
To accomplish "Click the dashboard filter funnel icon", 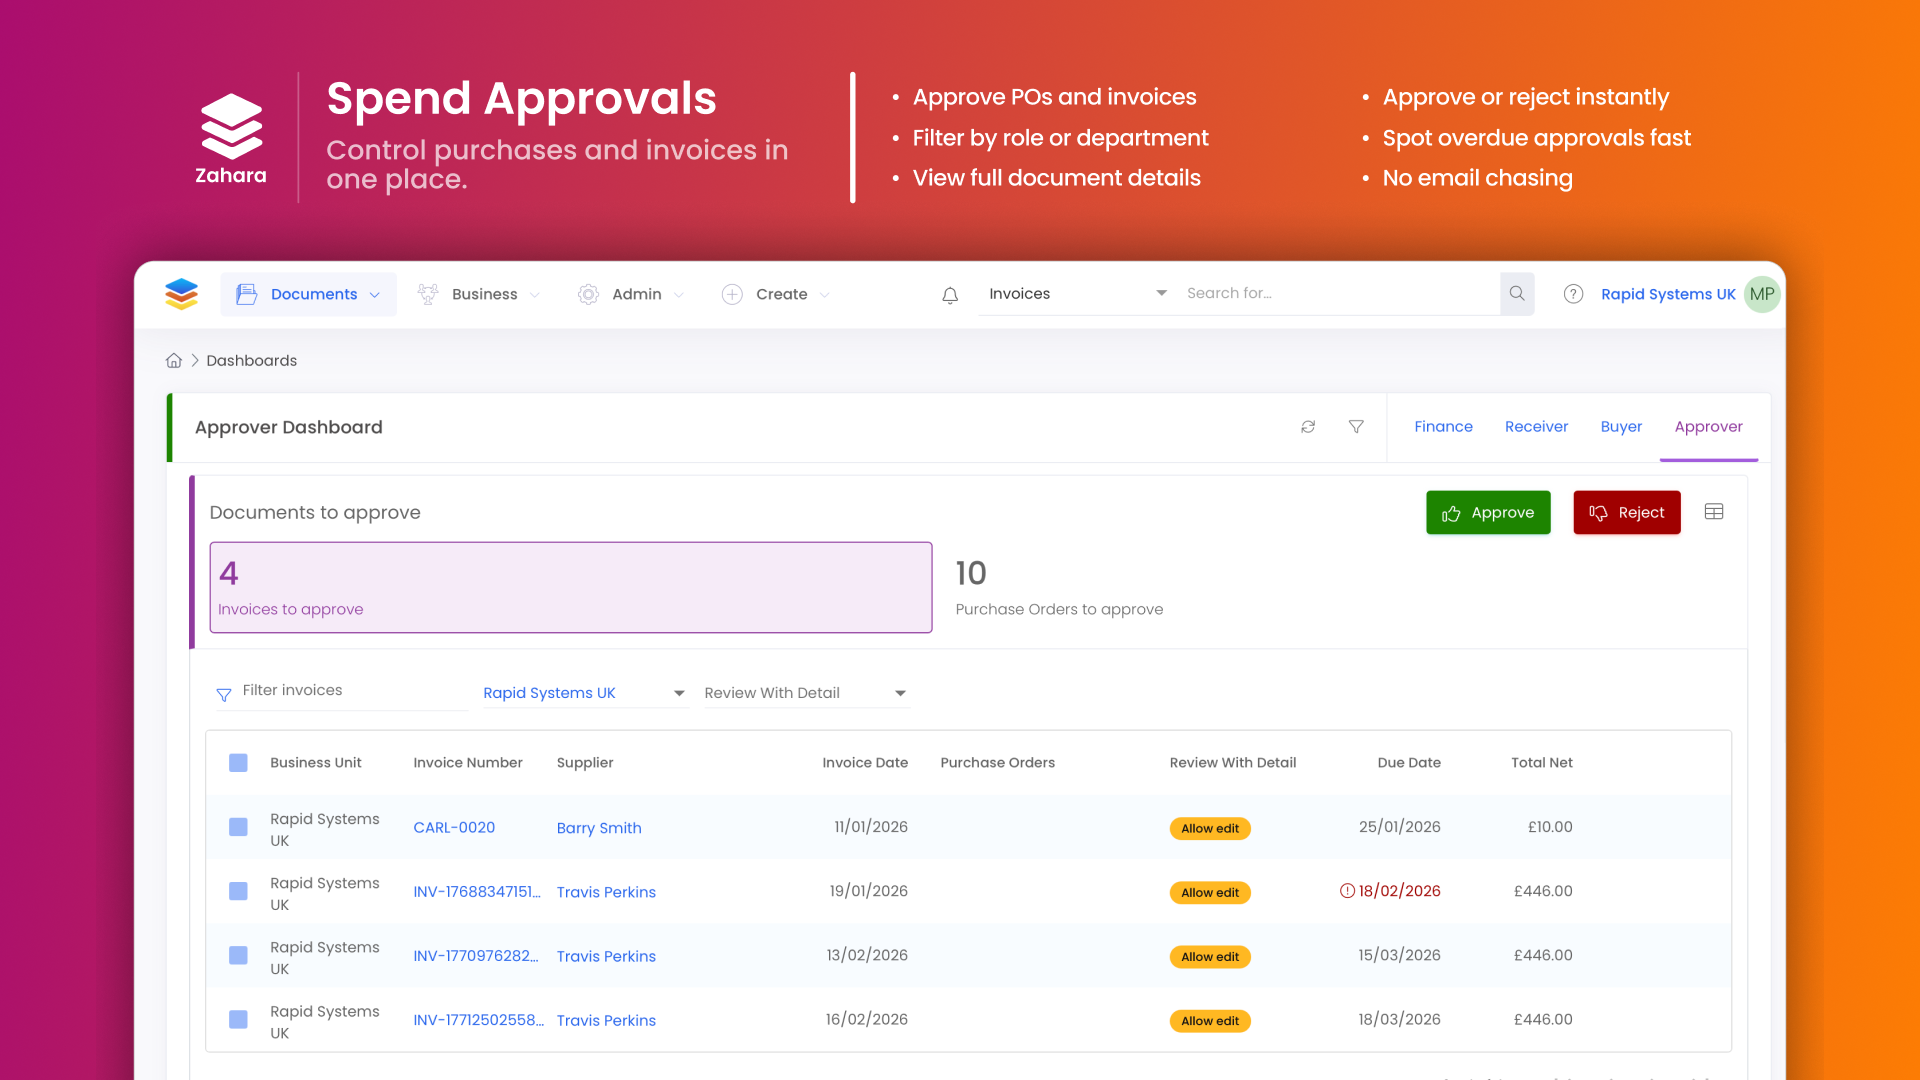I will (x=1356, y=427).
